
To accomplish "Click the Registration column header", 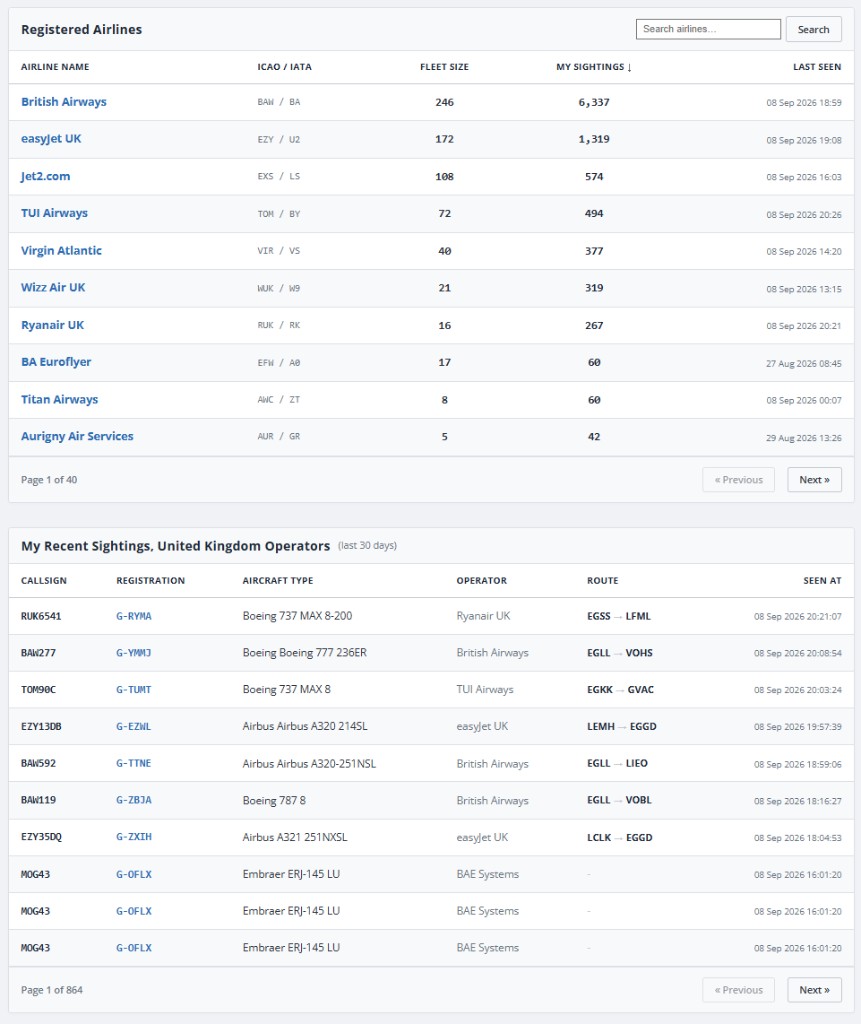I will point(150,581).
